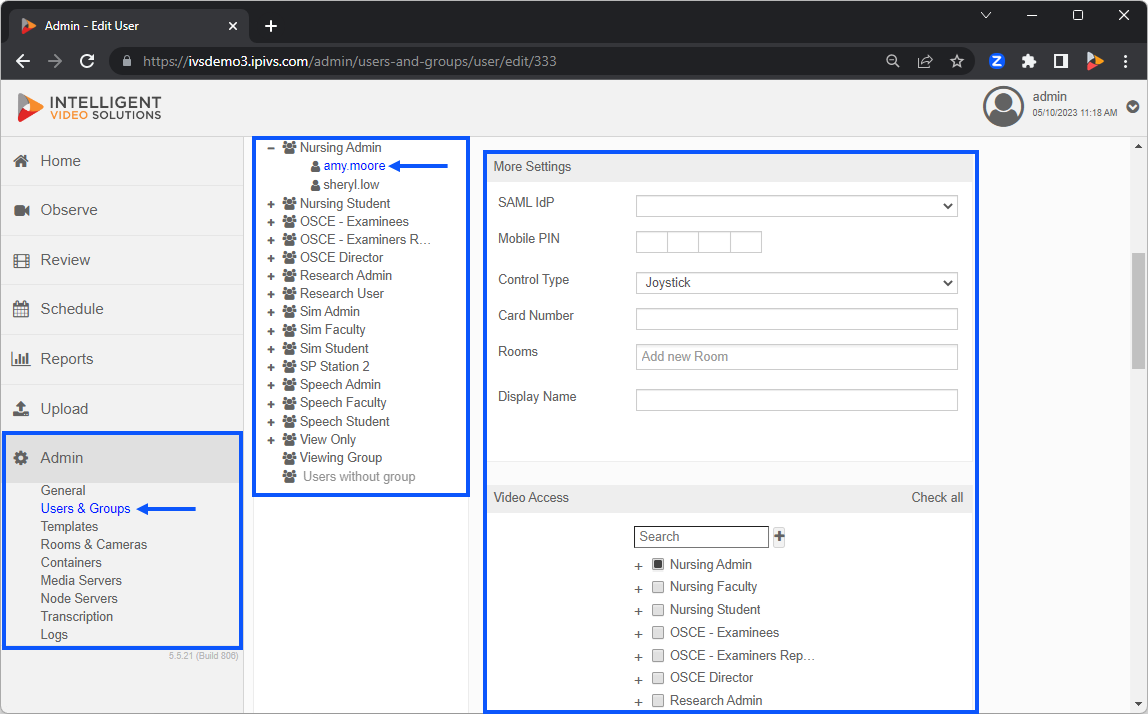
Task: Open the SAML IdP dropdown
Action: coord(797,206)
